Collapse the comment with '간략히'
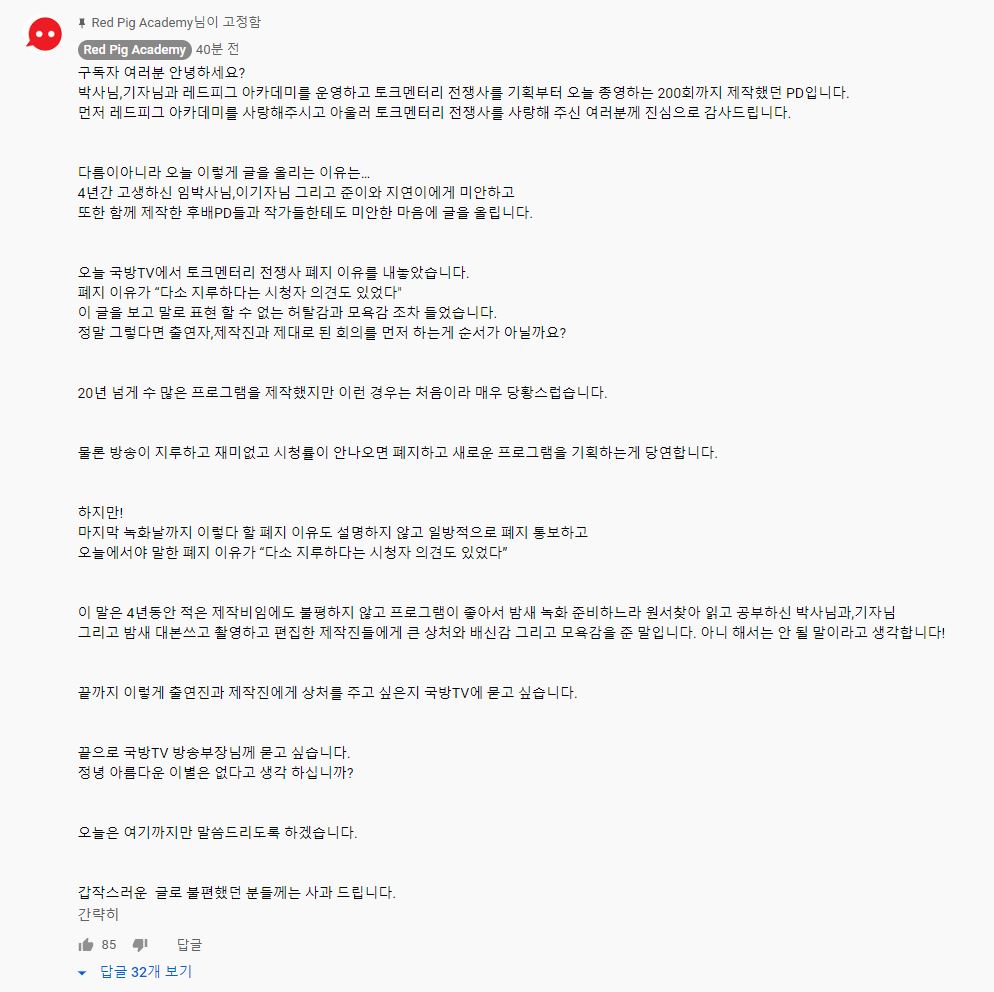The height and width of the screenshot is (992, 994). pos(98,914)
